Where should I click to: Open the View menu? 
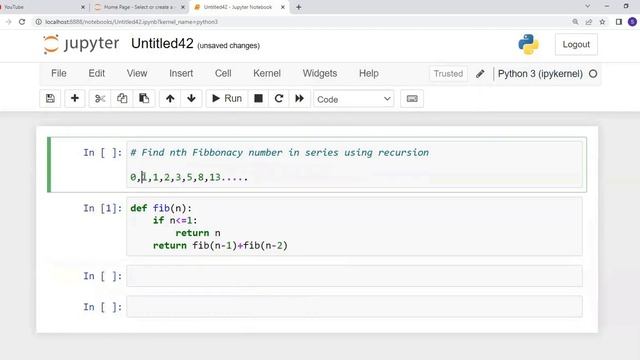tap(137, 73)
